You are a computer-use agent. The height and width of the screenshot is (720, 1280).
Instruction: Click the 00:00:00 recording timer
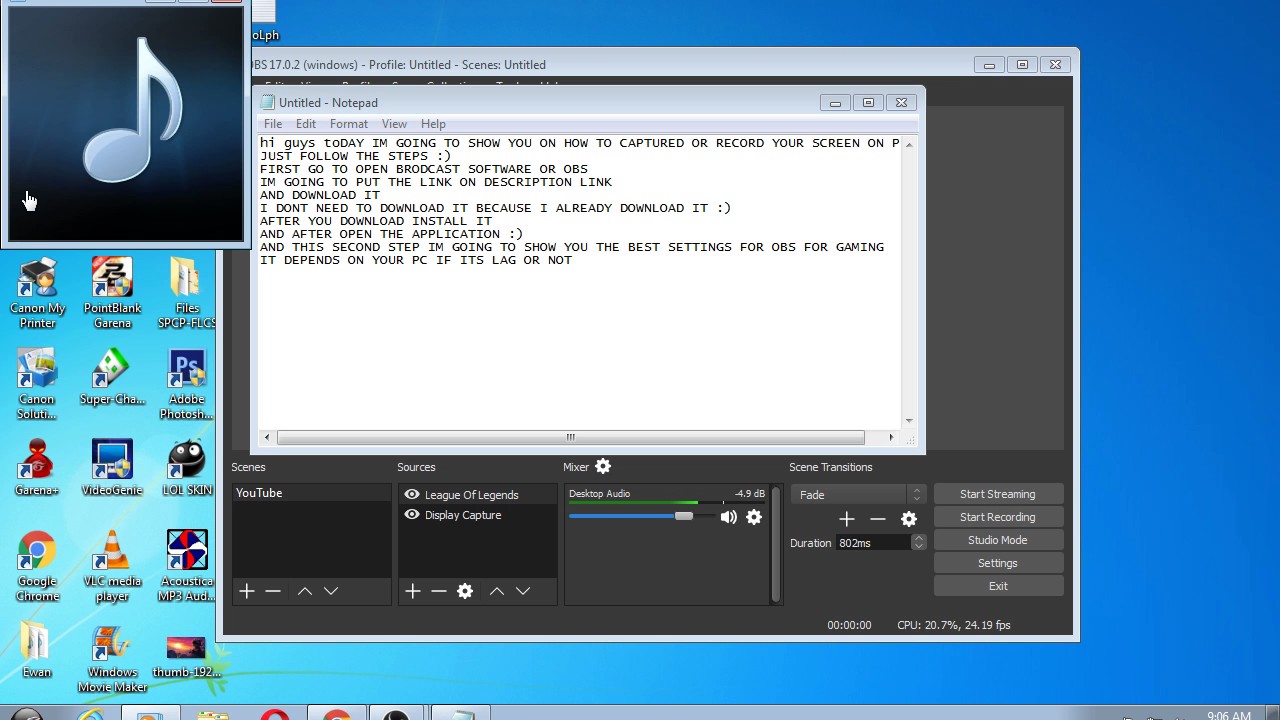849,625
